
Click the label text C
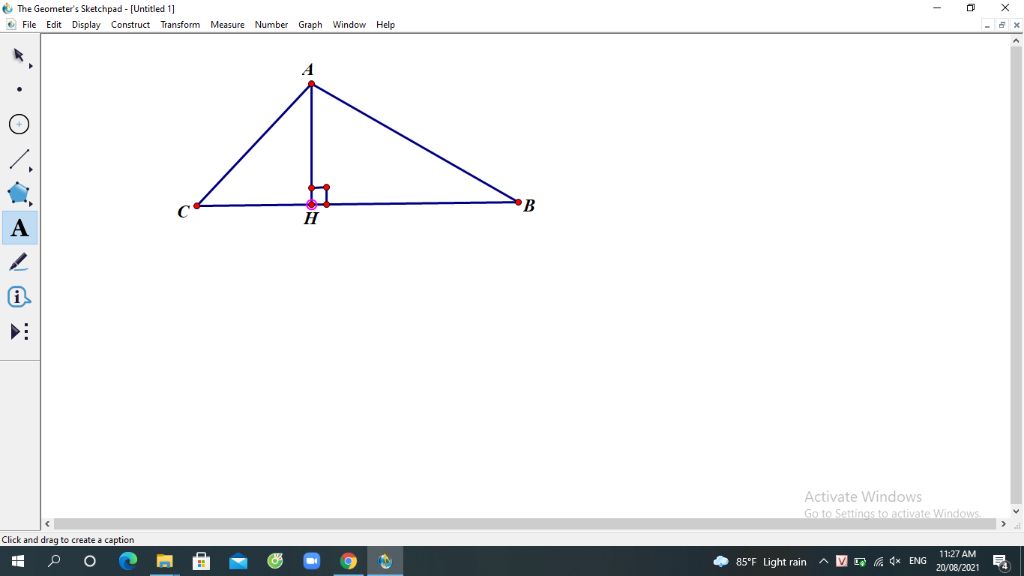(x=184, y=212)
